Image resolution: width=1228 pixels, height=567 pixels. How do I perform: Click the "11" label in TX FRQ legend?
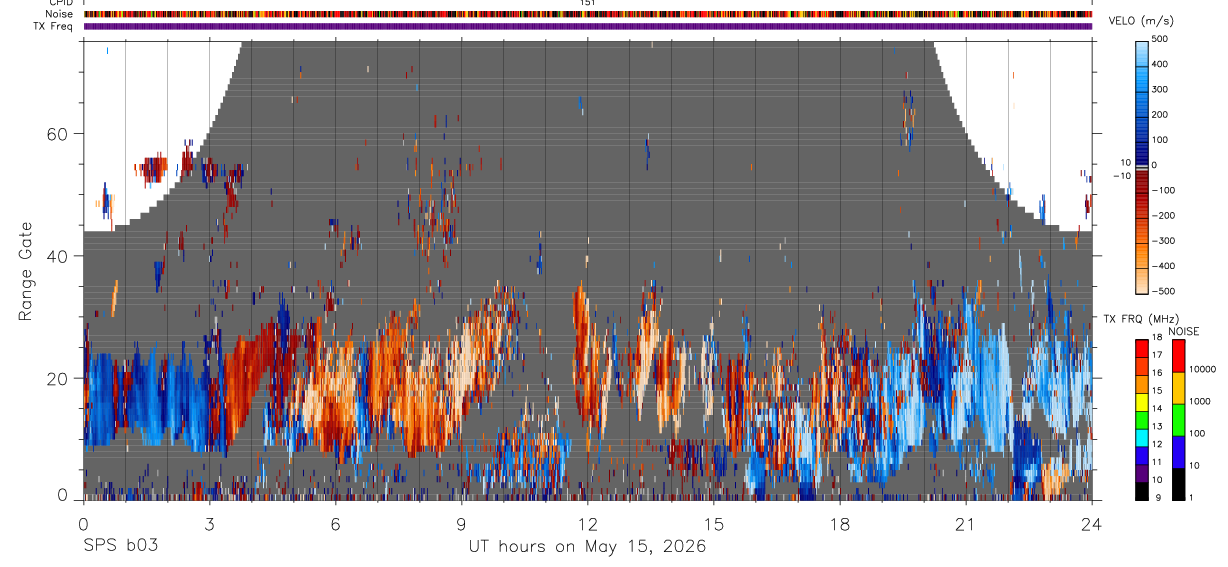coord(1158,462)
